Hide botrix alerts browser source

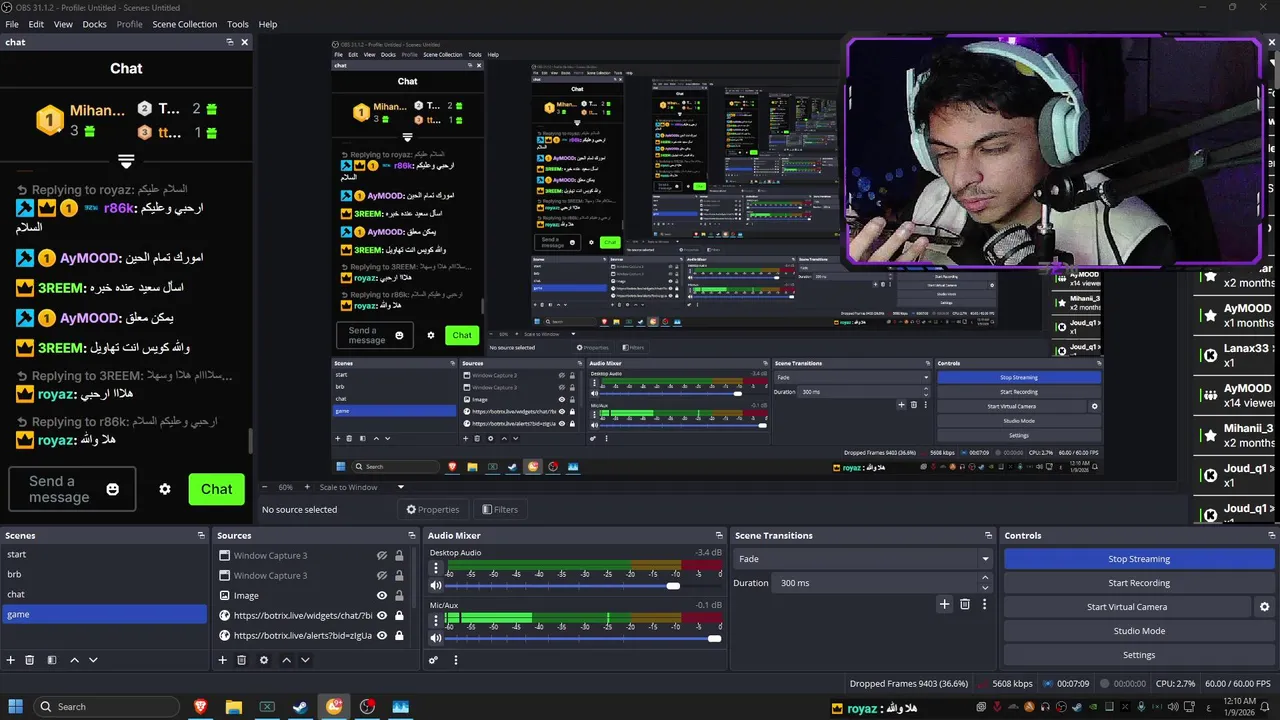coord(382,635)
